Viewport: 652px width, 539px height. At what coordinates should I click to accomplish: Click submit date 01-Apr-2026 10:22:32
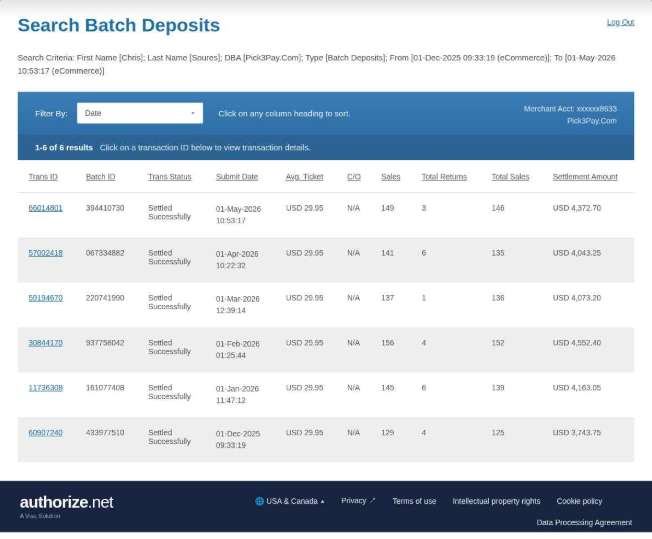point(237,260)
